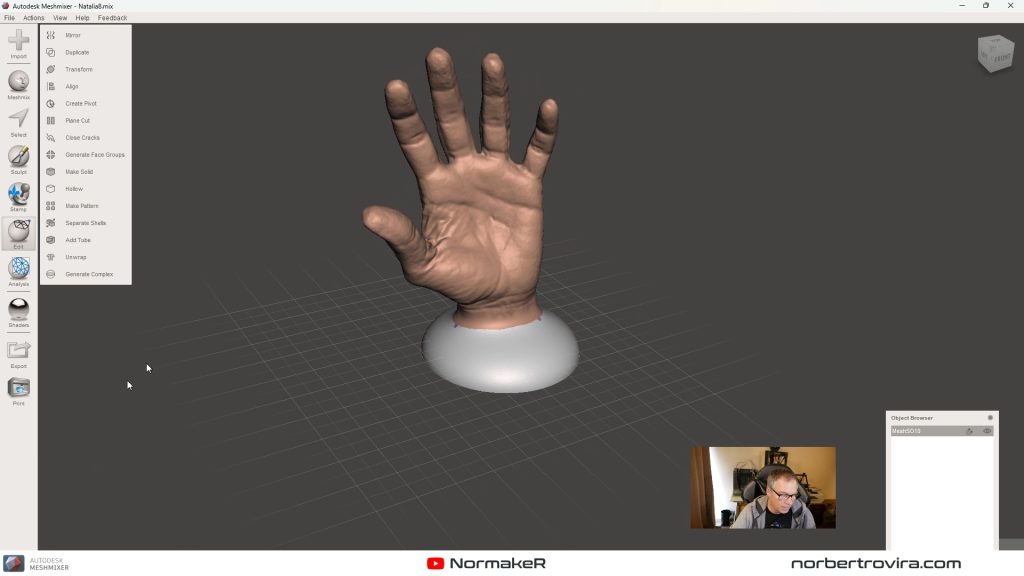This screenshot has height=576, width=1024.
Task: Choose the Stamp tool
Action: (x=18, y=195)
